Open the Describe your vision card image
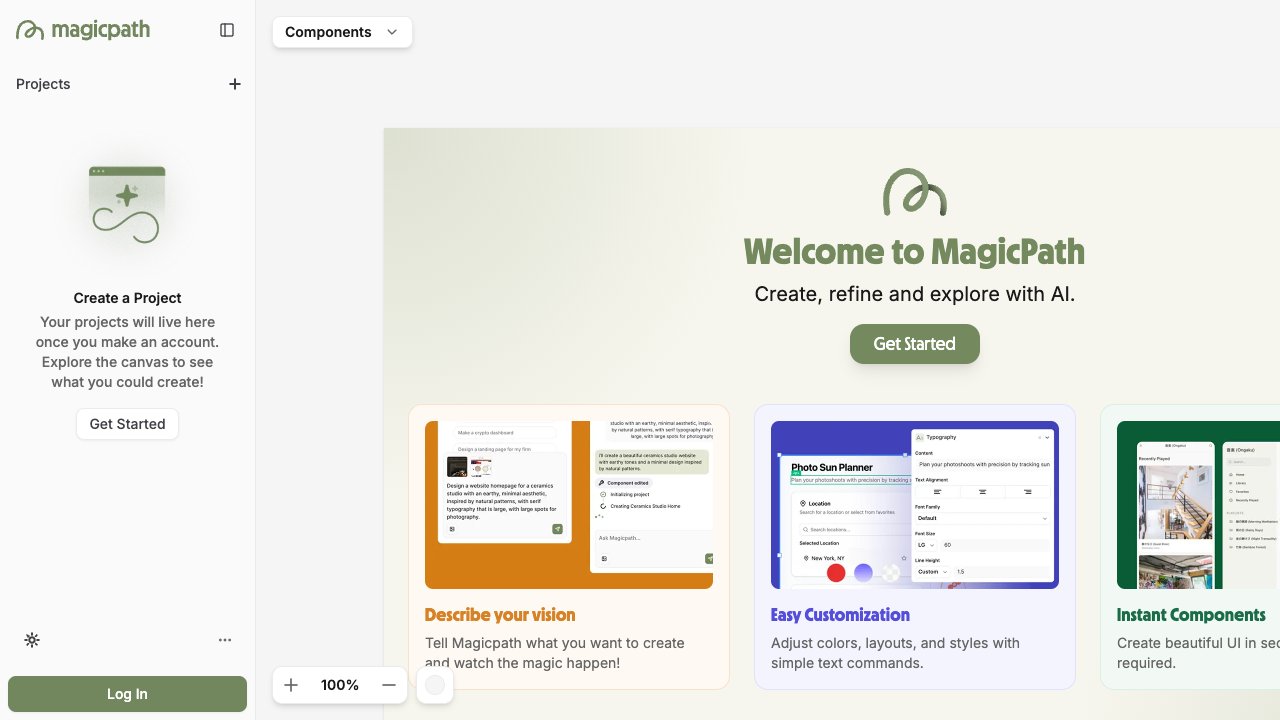The image size is (1280, 720). coord(569,505)
